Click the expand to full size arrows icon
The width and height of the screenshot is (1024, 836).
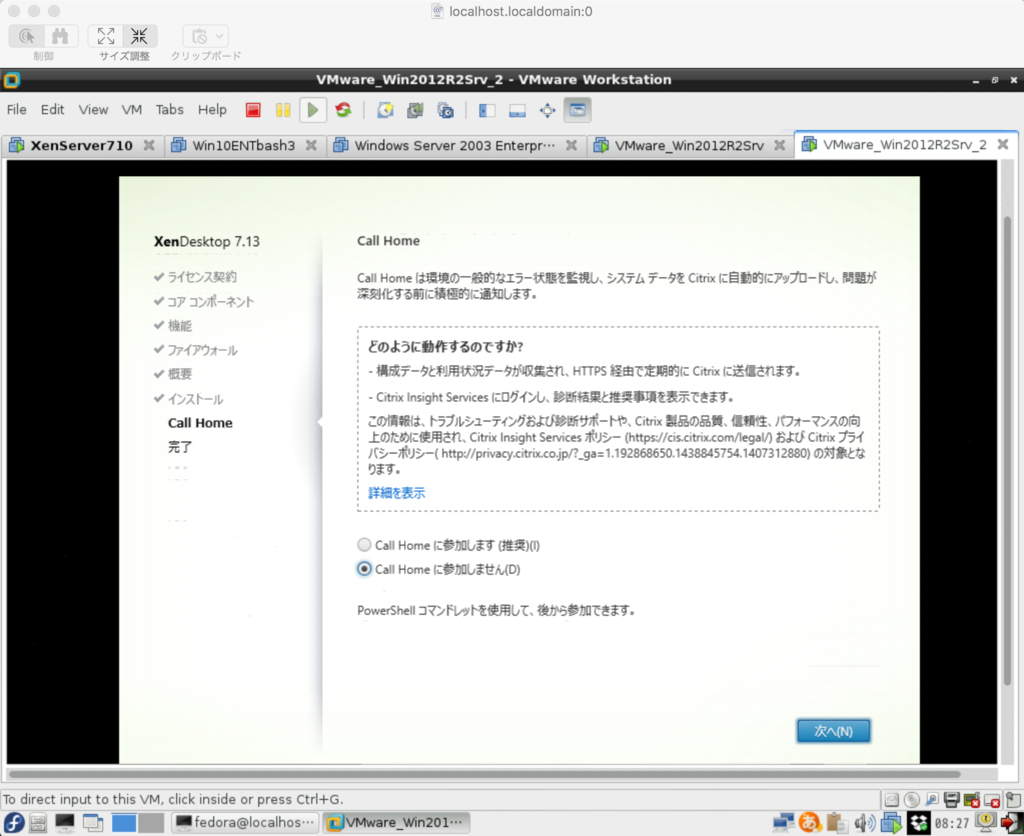[x=106, y=36]
